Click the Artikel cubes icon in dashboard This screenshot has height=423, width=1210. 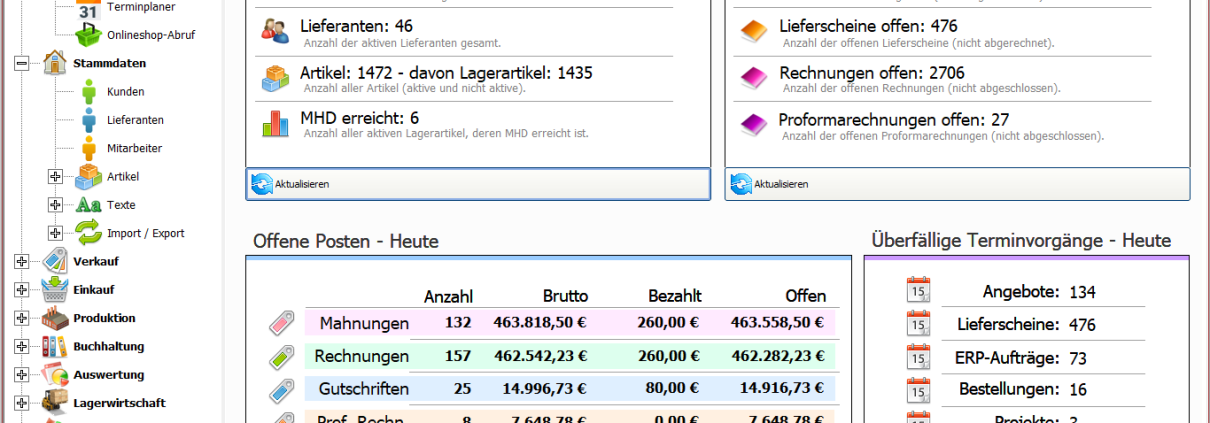[x=274, y=78]
